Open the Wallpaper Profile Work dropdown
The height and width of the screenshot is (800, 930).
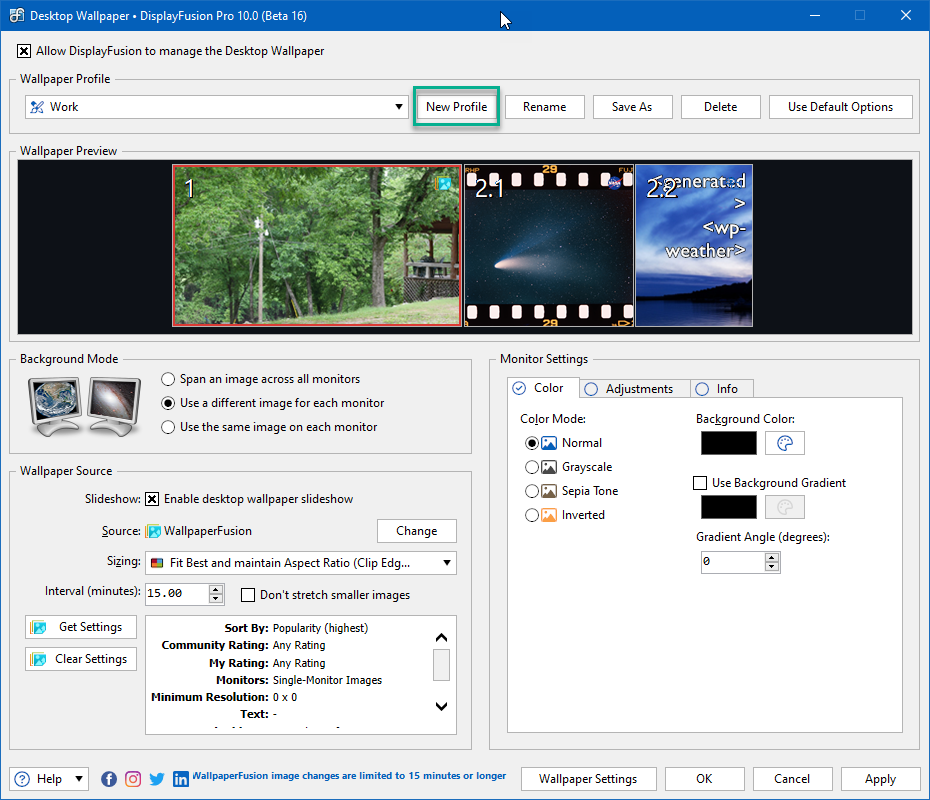click(217, 107)
